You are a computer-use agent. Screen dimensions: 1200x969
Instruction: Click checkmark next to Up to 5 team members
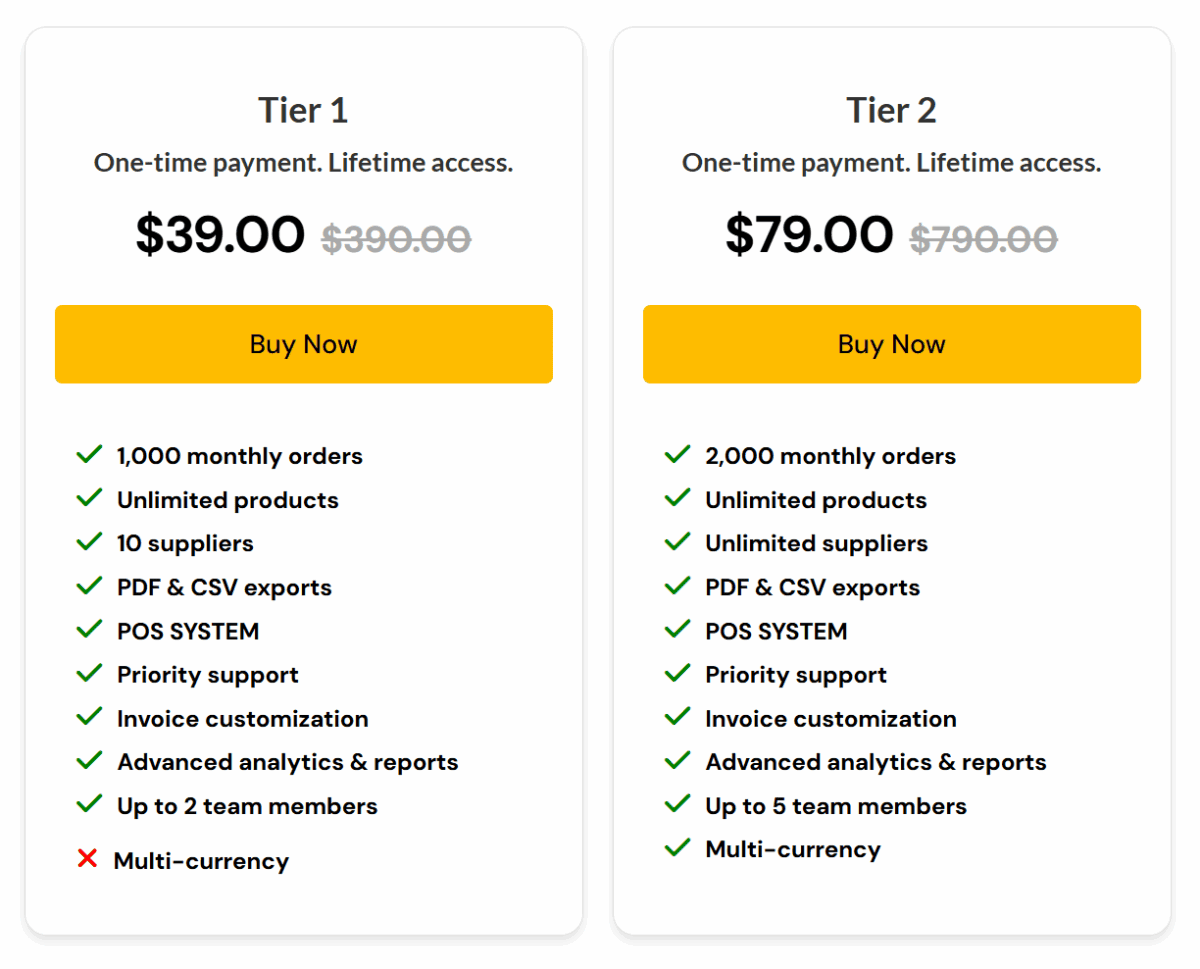click(x=678, y=804)
